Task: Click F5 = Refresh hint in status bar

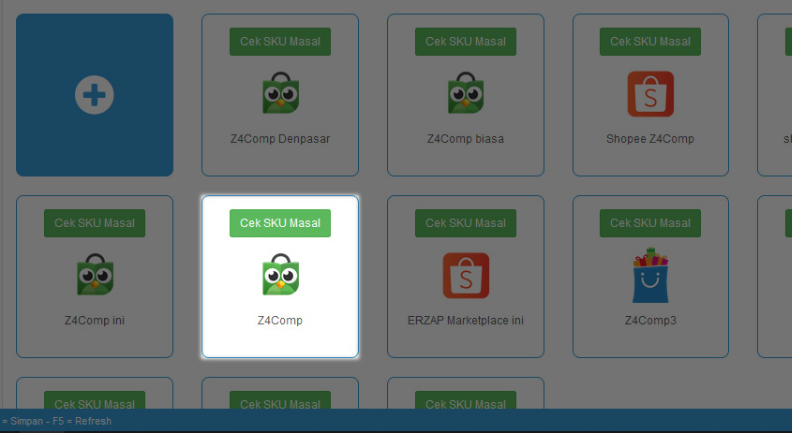Action: coord(82,421)
